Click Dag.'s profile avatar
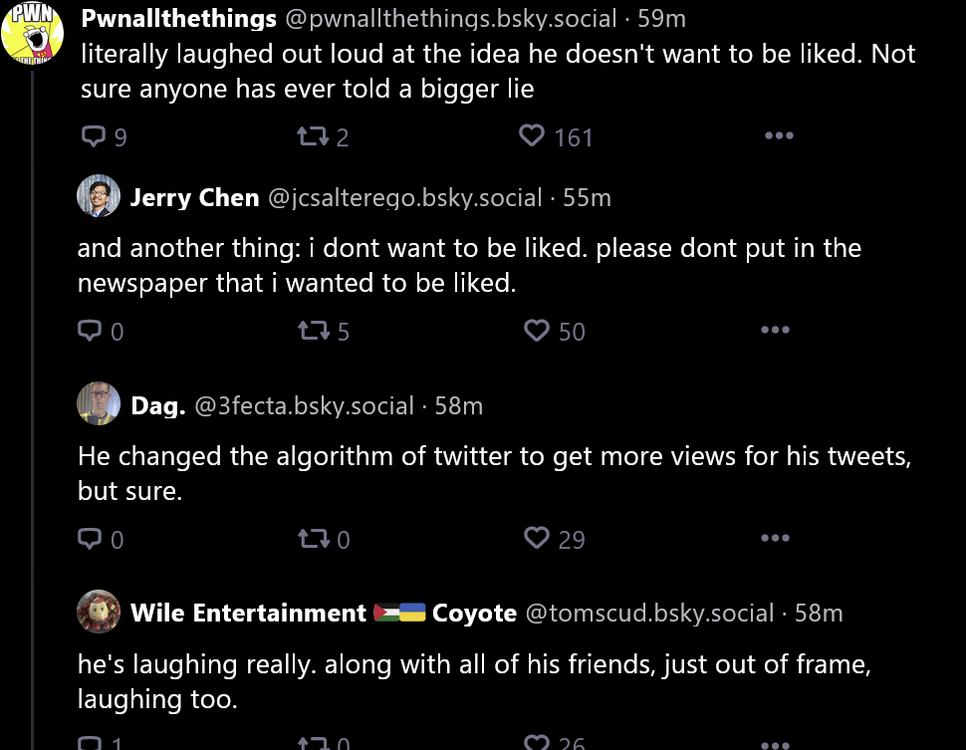 98,404
